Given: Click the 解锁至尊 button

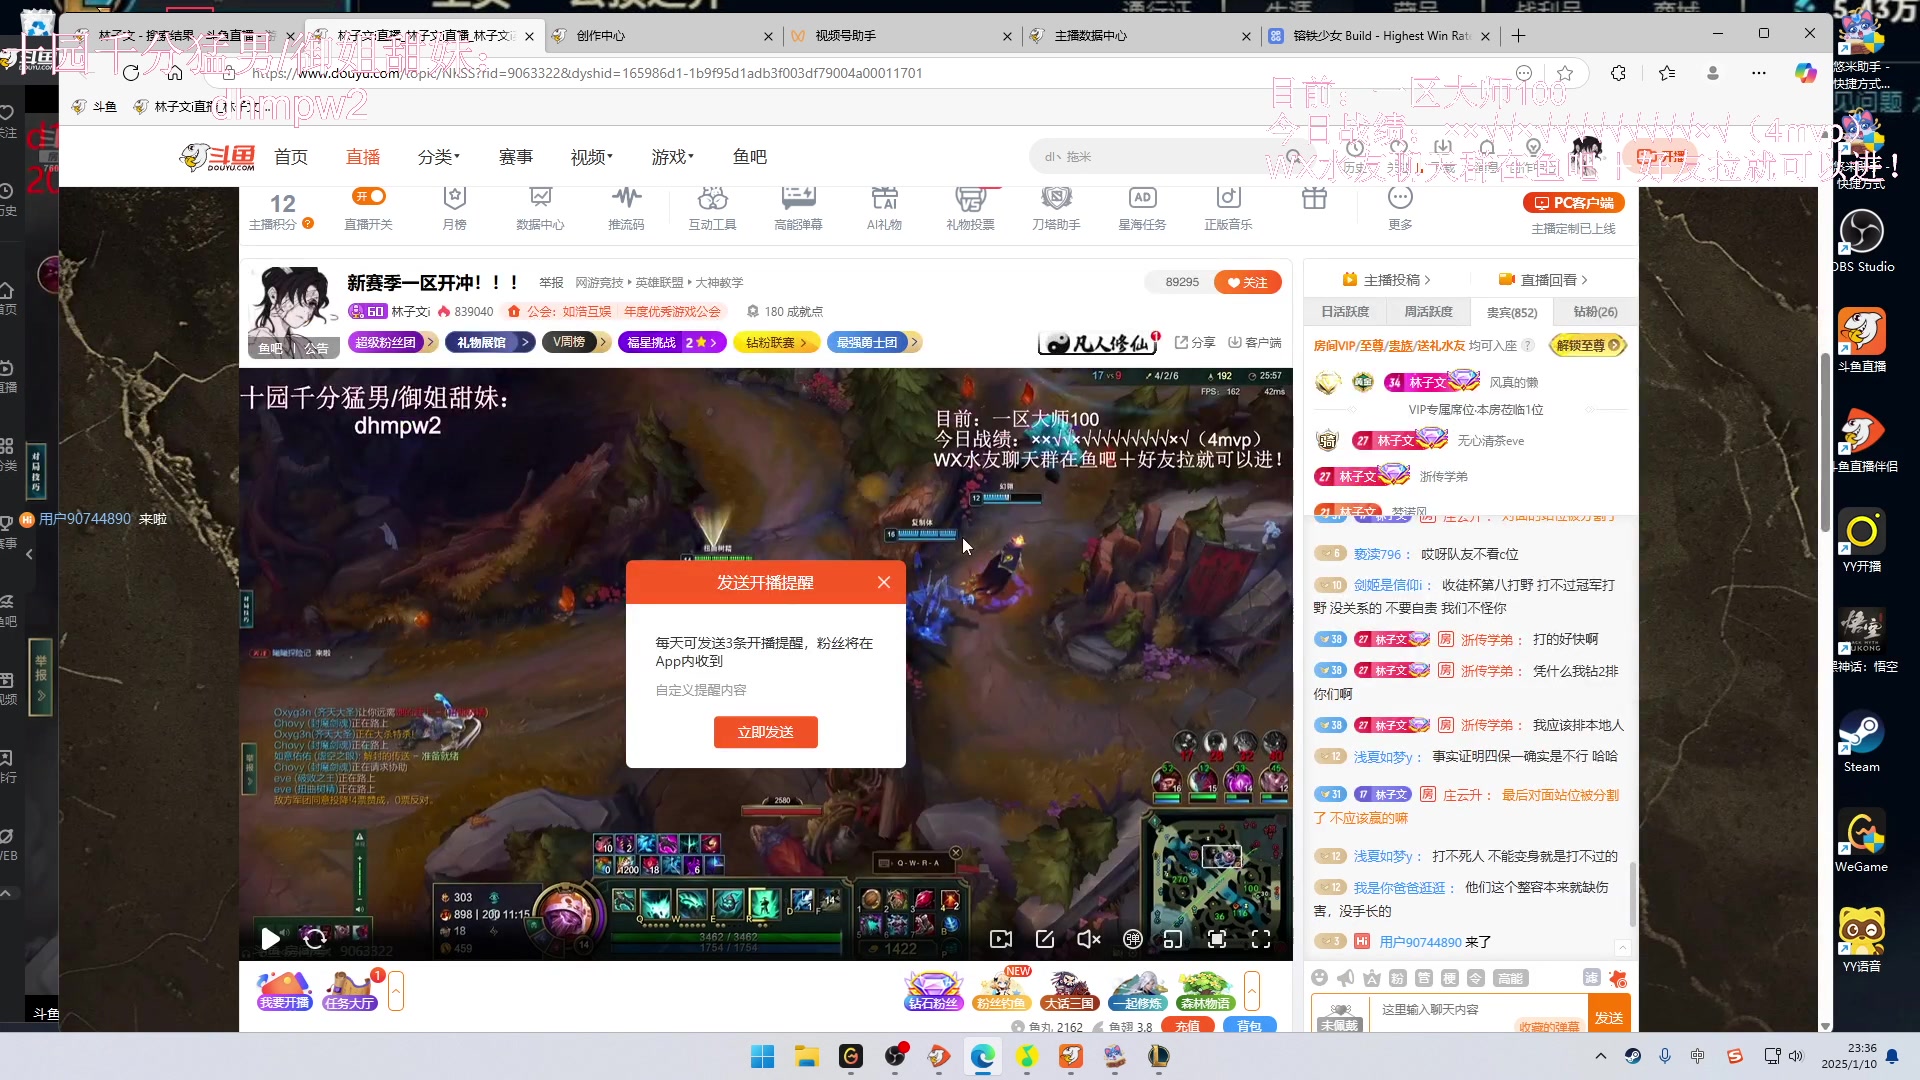Looking at the screenshot, I should pos(1588,345).
